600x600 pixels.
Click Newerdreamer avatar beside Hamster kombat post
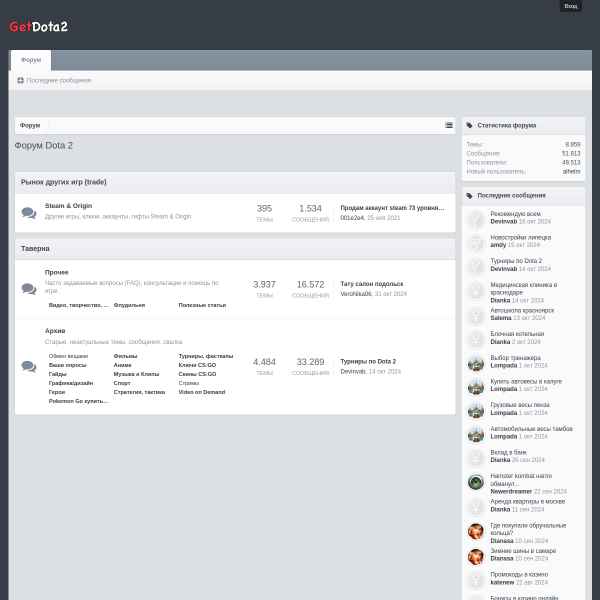476,482
